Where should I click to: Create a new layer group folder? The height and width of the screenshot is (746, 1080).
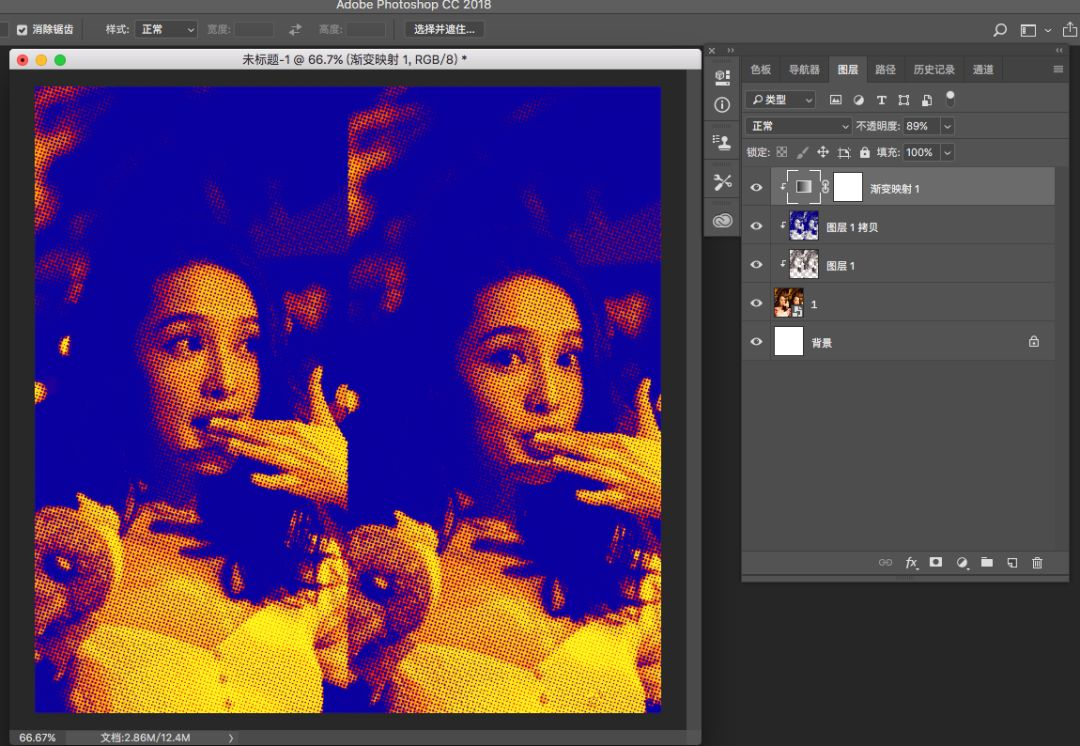tap(987, 563)
